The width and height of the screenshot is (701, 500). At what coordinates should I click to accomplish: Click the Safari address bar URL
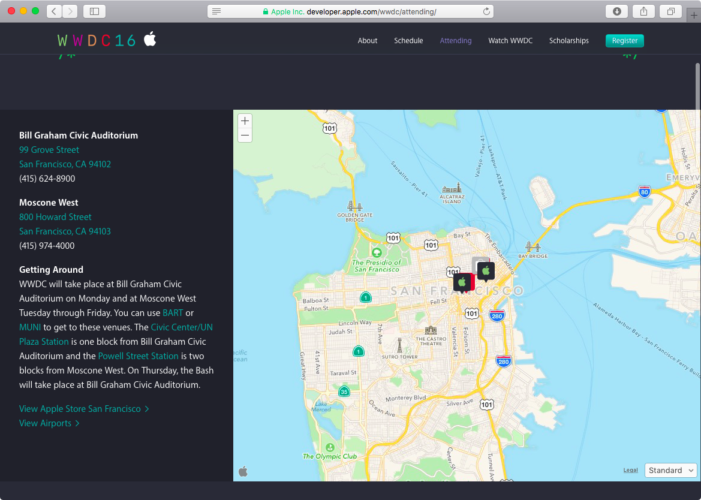point(350,11)
